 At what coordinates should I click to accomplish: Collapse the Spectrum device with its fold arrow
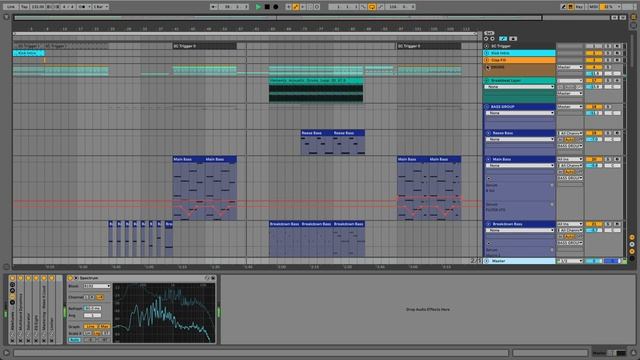click(x=76, y=278)
